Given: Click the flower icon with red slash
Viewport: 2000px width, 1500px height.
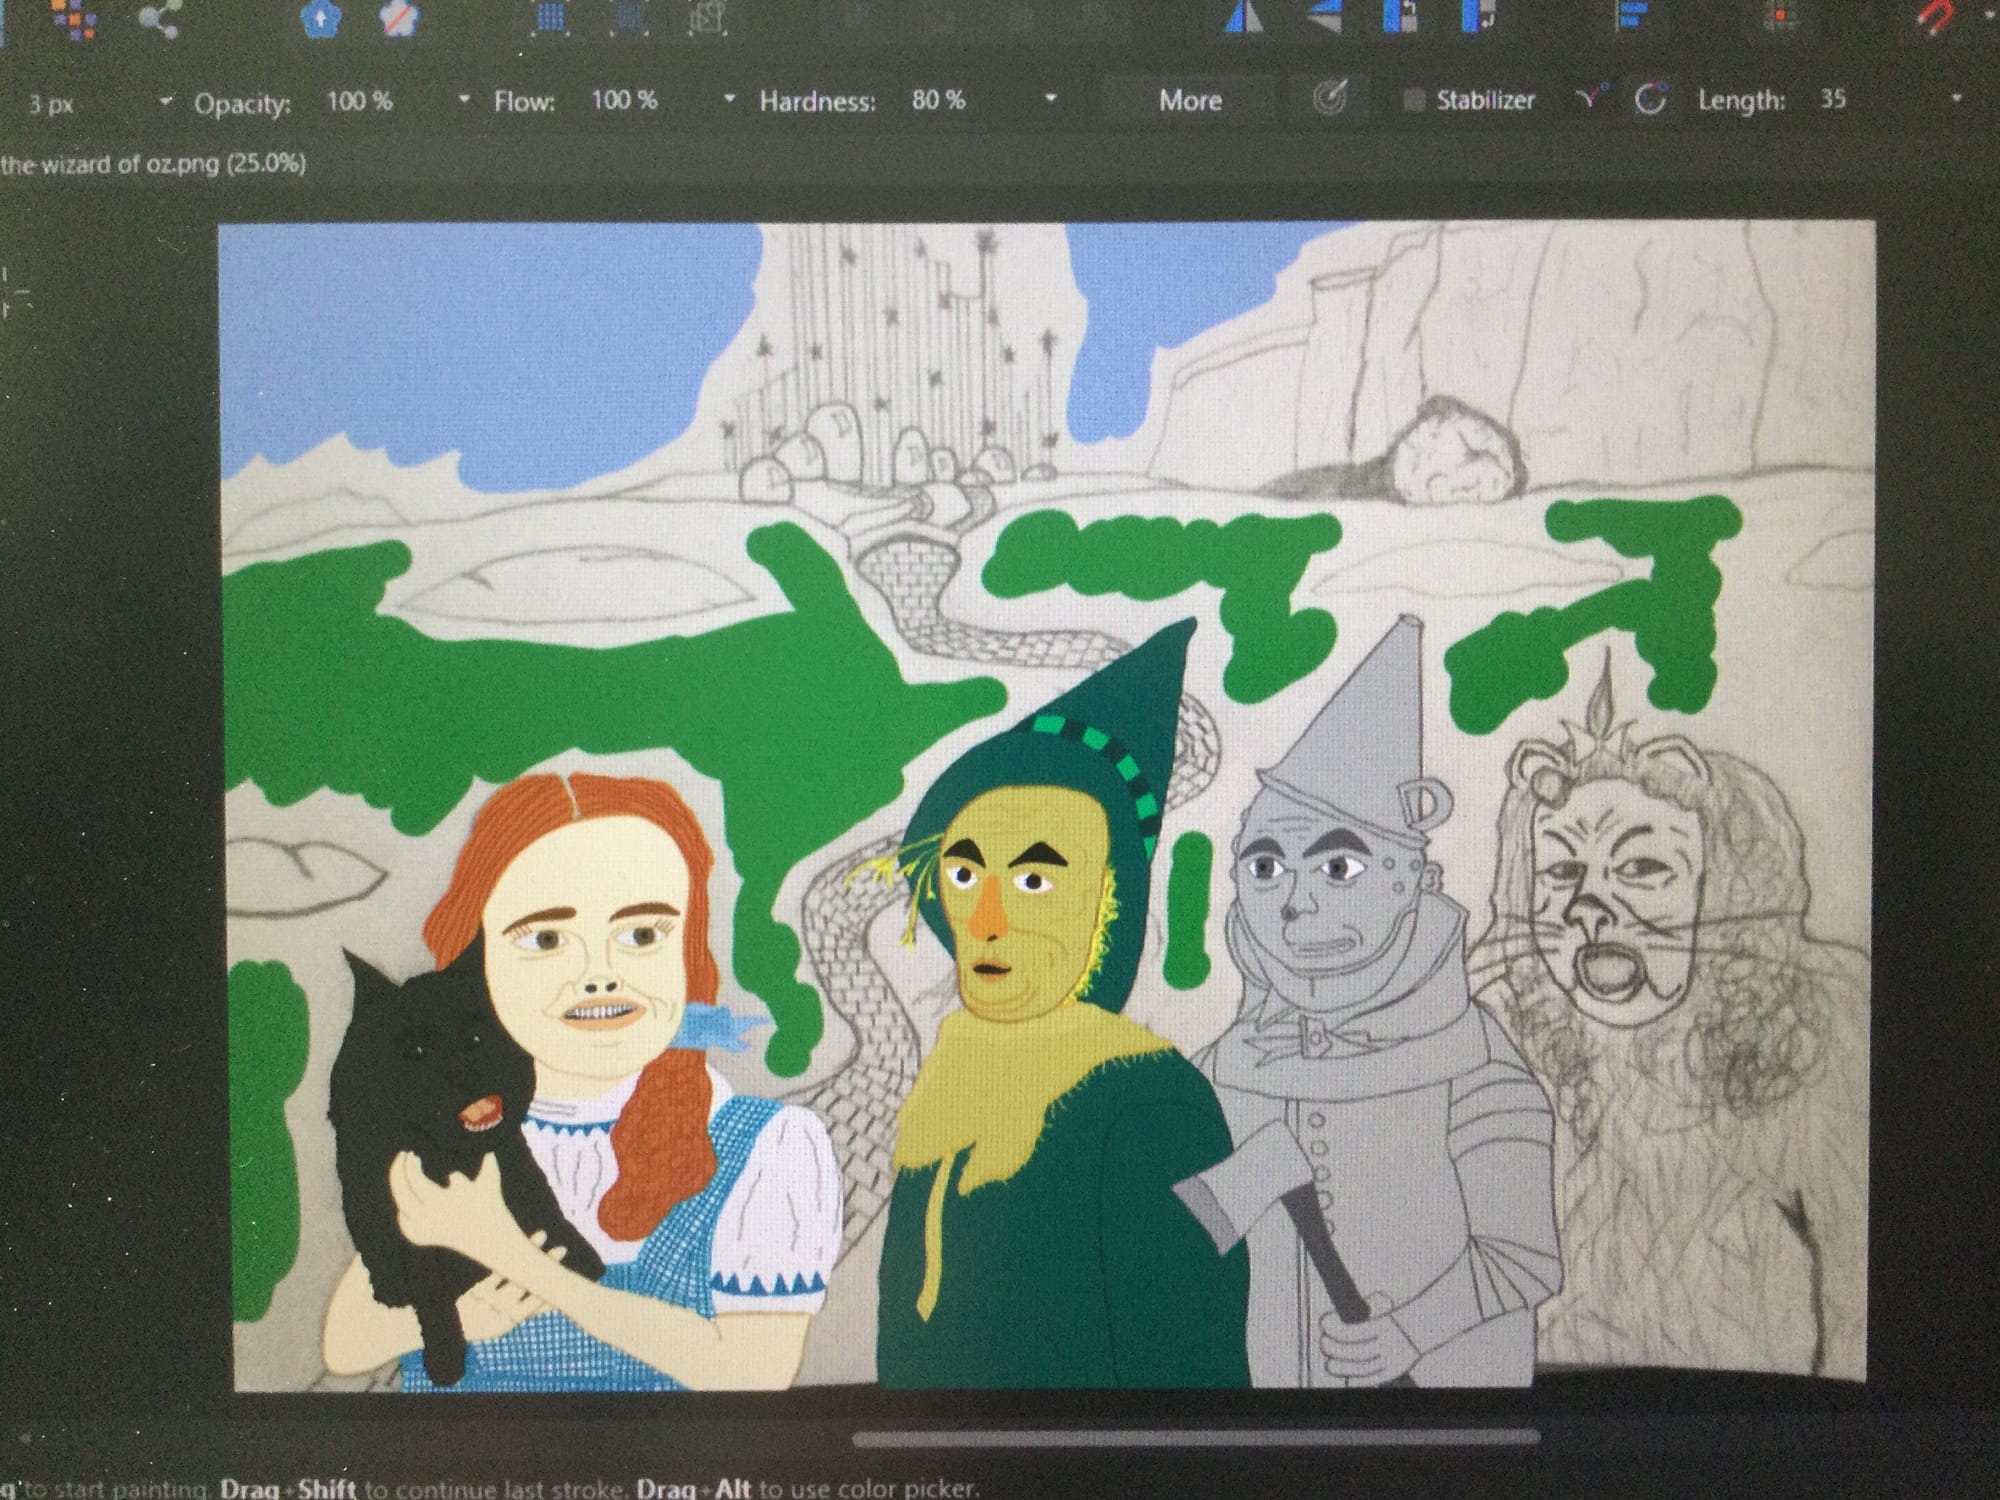Looking at the screenshot, I should pyautogui.click(x=401, y=18).
